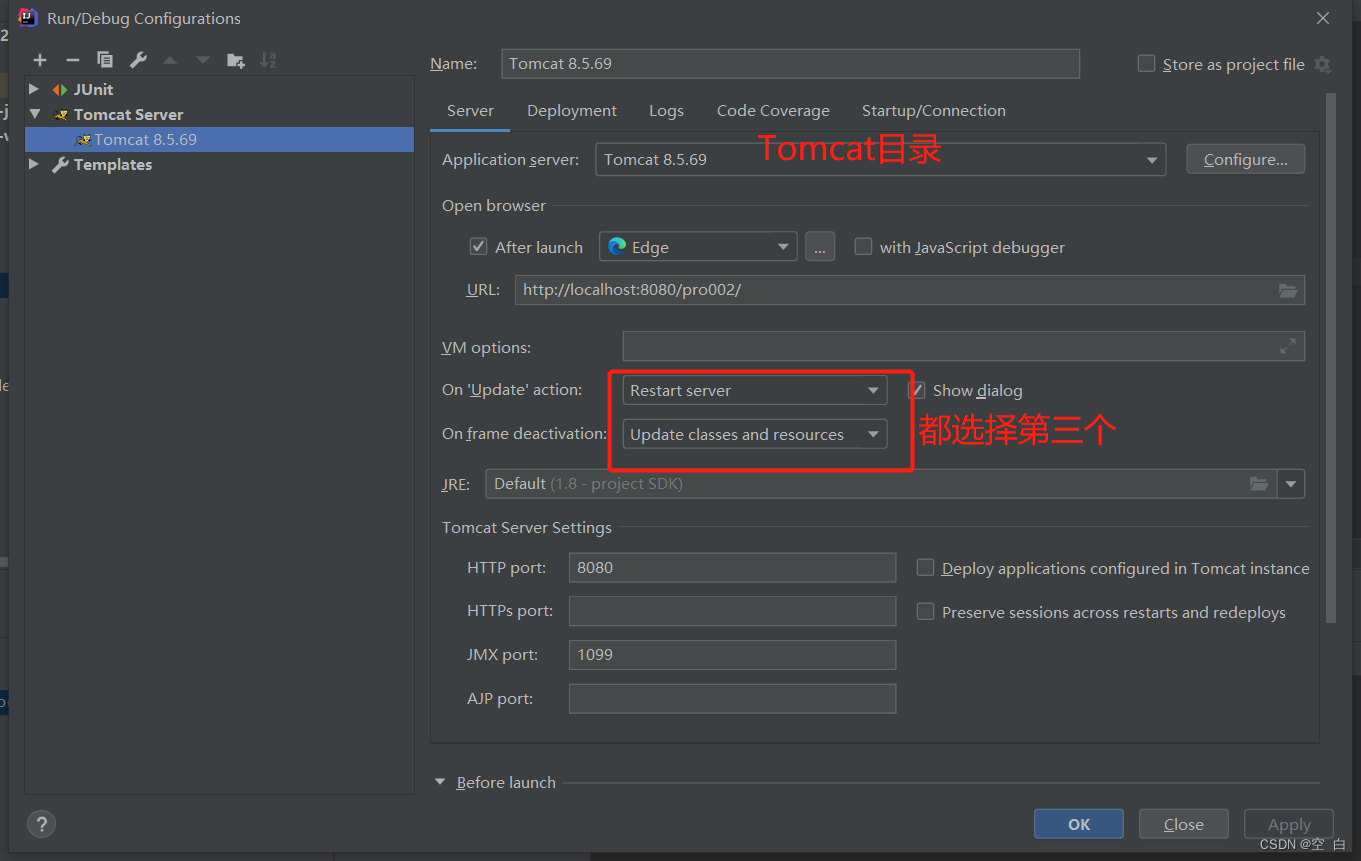The image size is (1361, 861).
Task: Browse JRE folder icon
Action: pos(1259,484)
